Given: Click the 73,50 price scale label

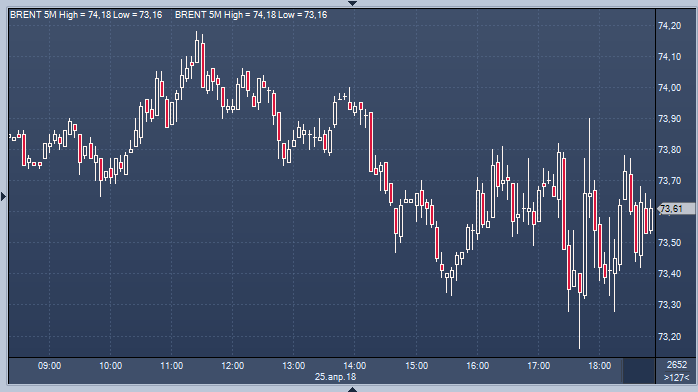Looking at the screenshot, I should (670, 243).
